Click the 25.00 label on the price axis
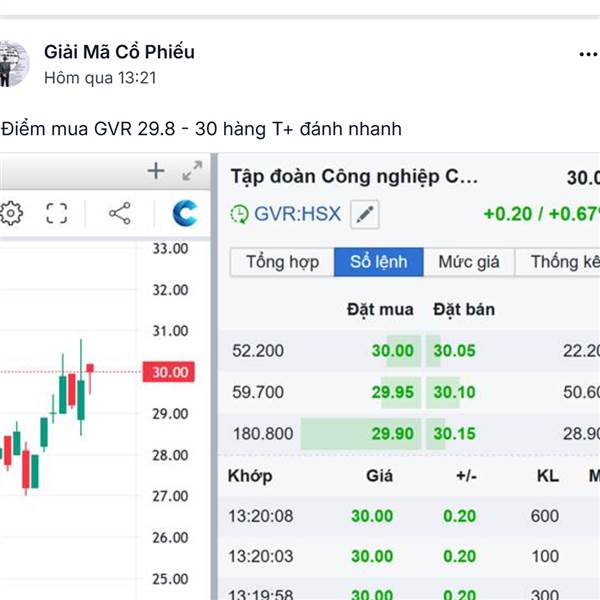 (x=170, y=579)
